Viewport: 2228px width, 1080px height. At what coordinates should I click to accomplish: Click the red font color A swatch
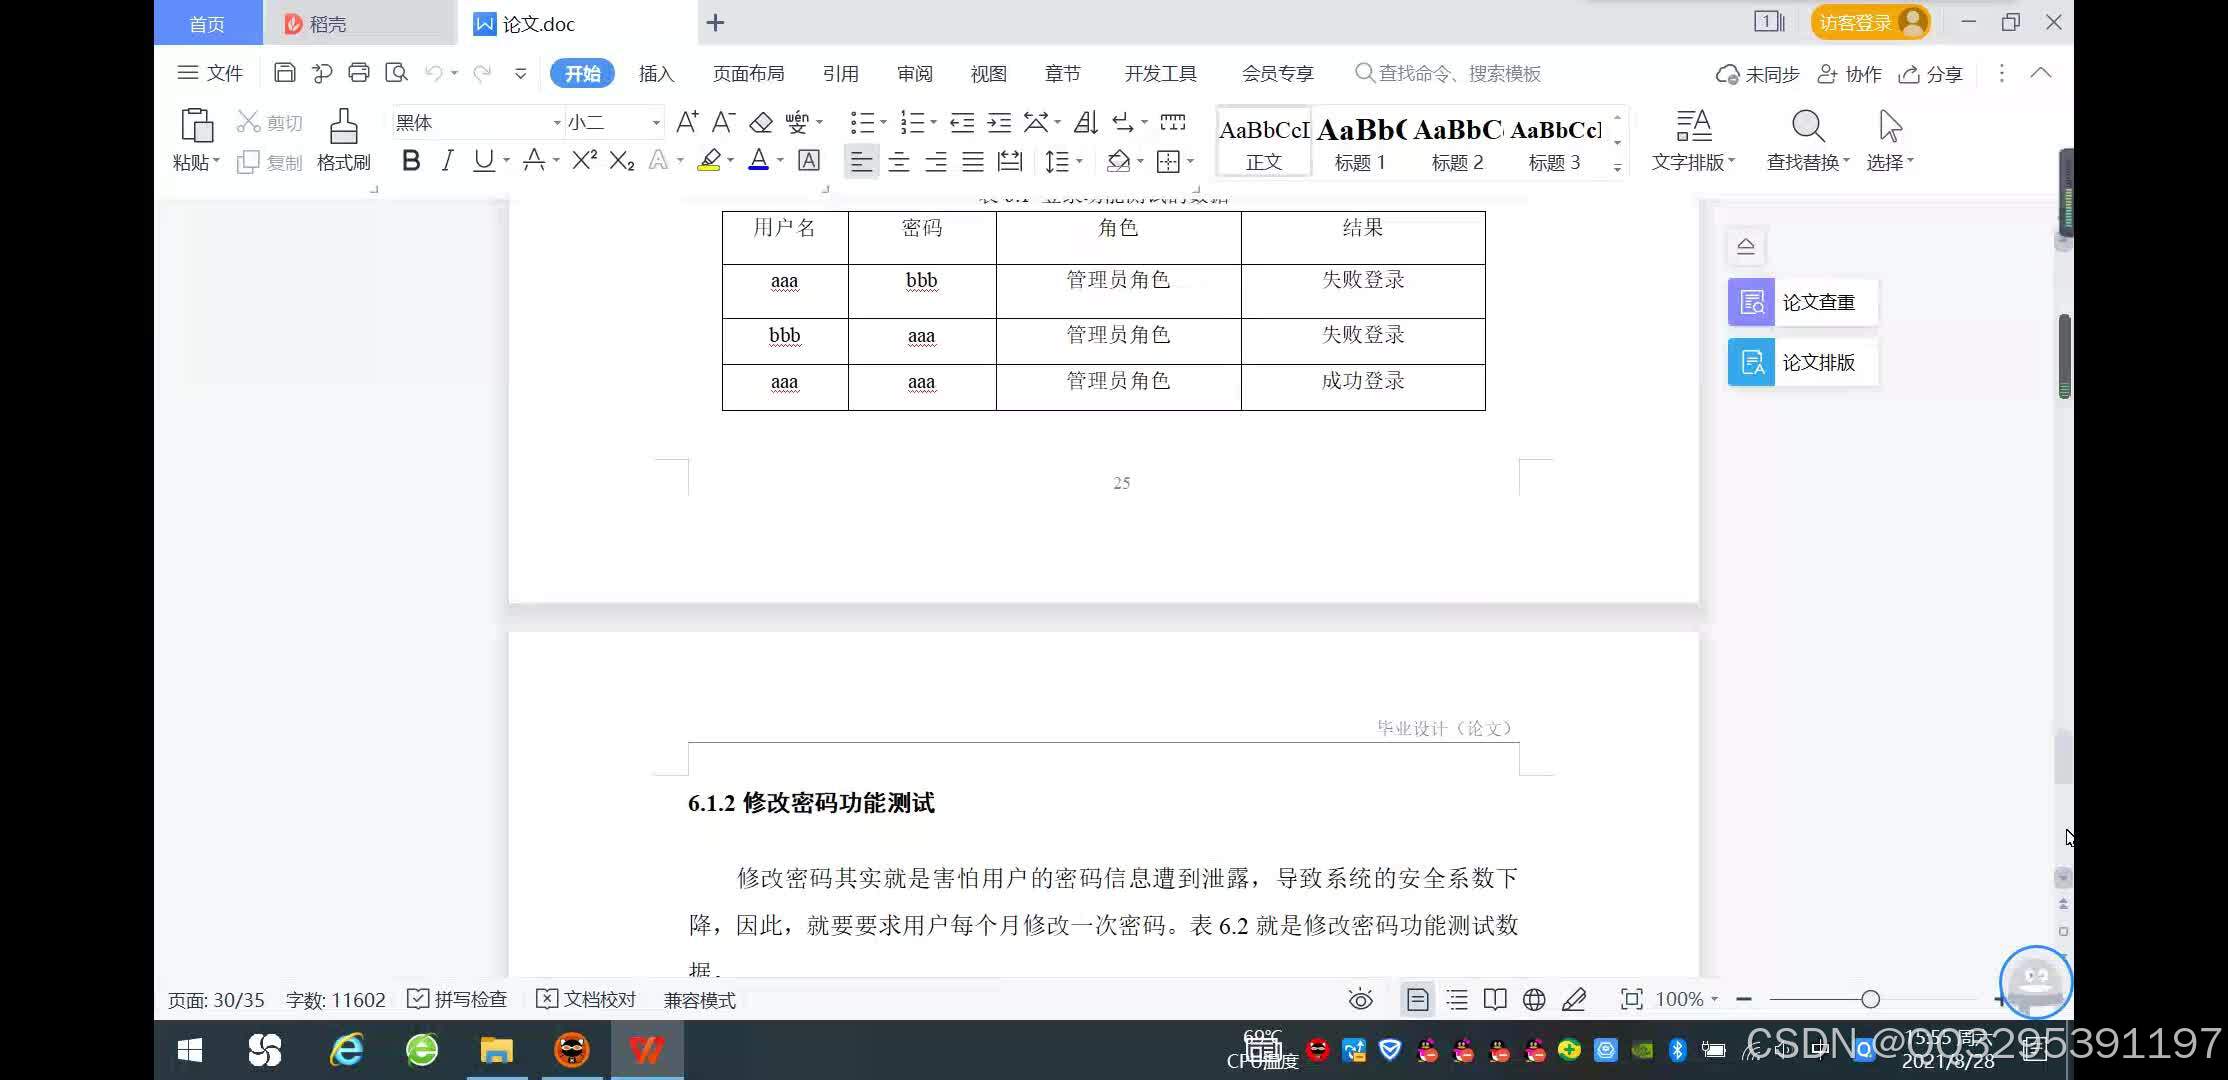[758, 160]
